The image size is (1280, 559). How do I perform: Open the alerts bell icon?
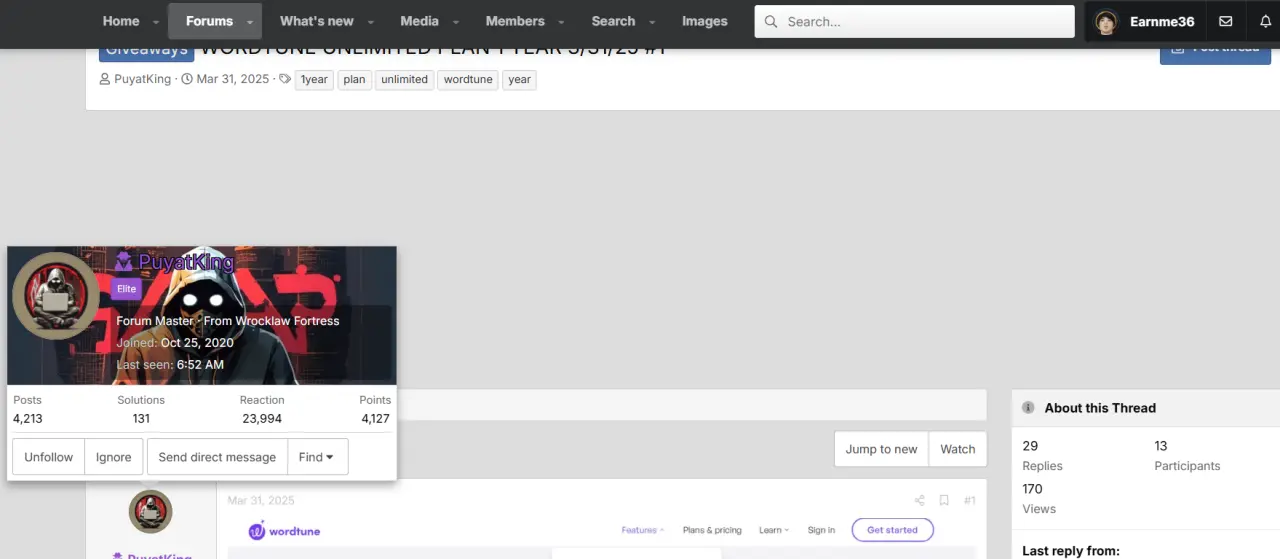(x=1265, y=21)
